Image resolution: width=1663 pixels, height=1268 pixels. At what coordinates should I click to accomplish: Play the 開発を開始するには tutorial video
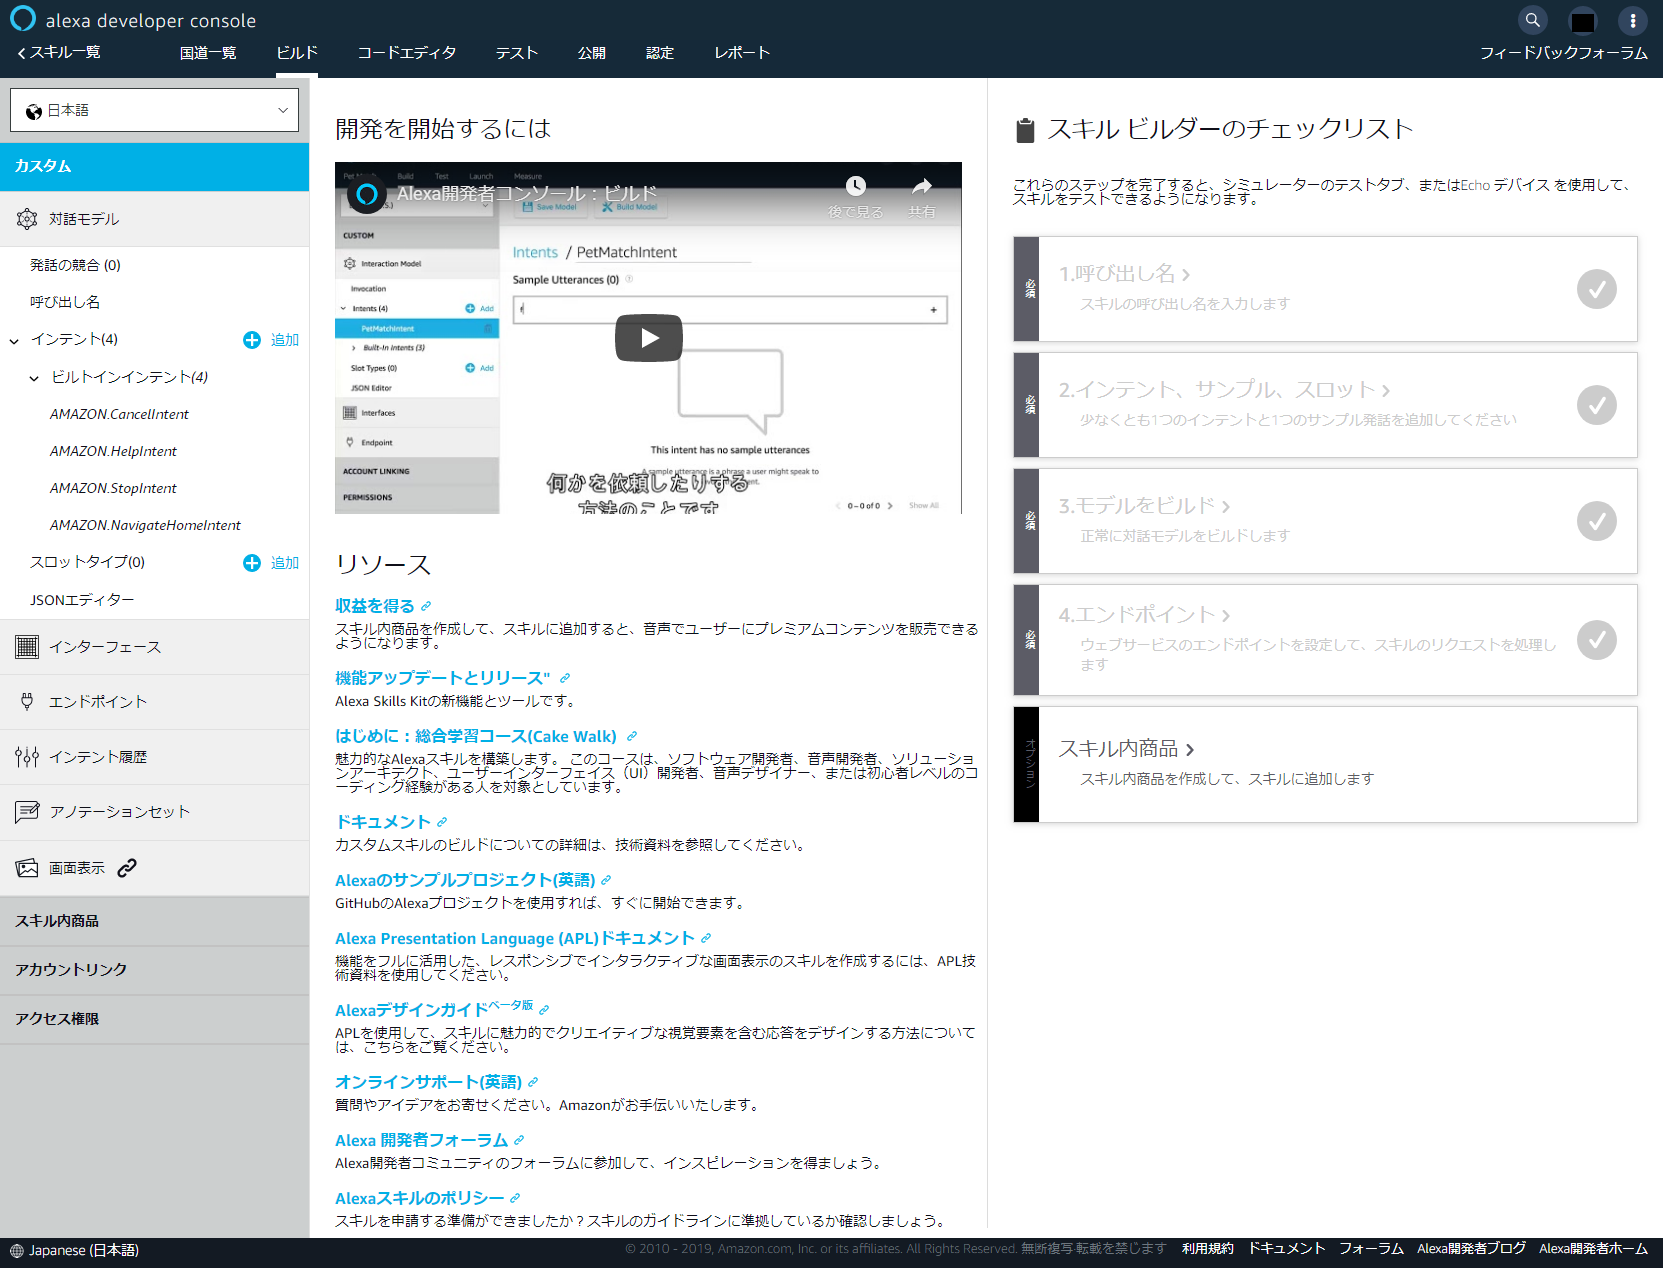(648, 337)
